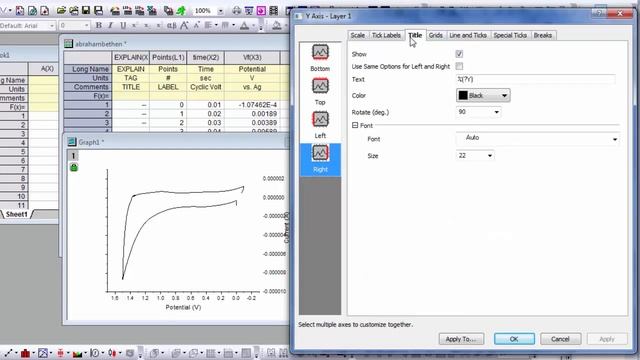The image size is (640, 360).
Task: Check Use Same Options for Left and Right
Action: coord(459,66)
